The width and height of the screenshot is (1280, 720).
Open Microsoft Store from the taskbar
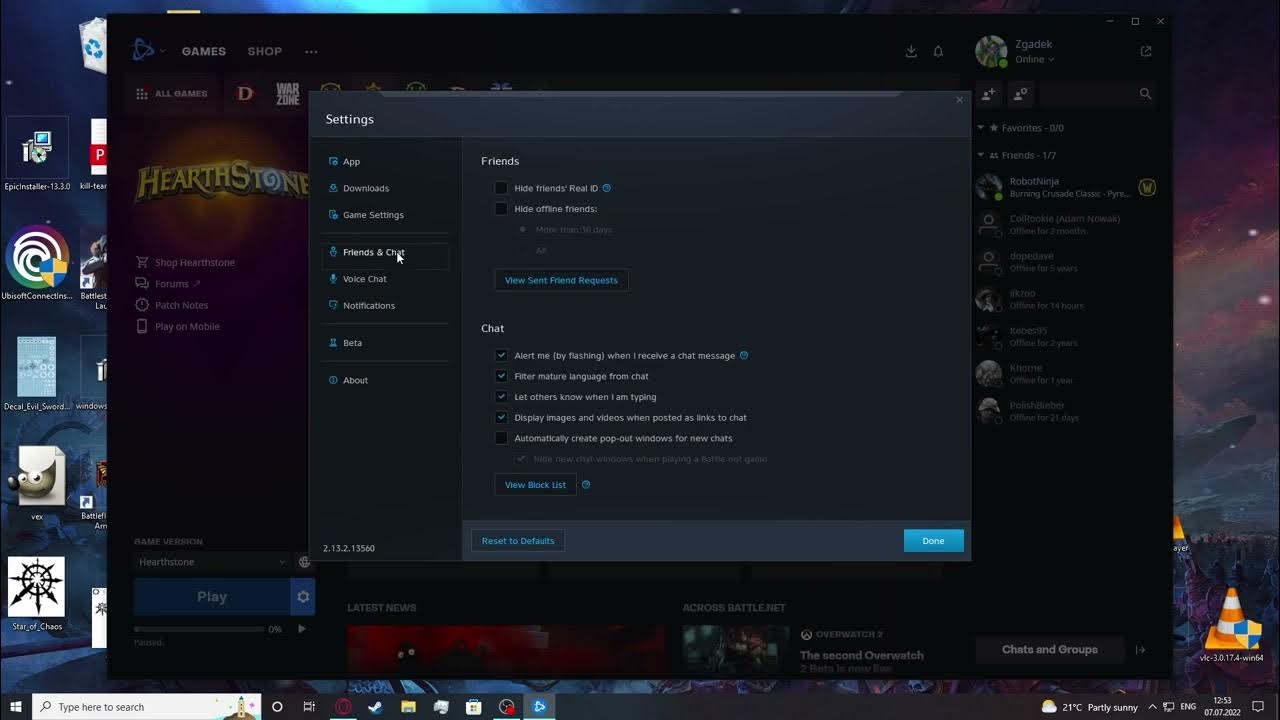[x=474, y=707]
